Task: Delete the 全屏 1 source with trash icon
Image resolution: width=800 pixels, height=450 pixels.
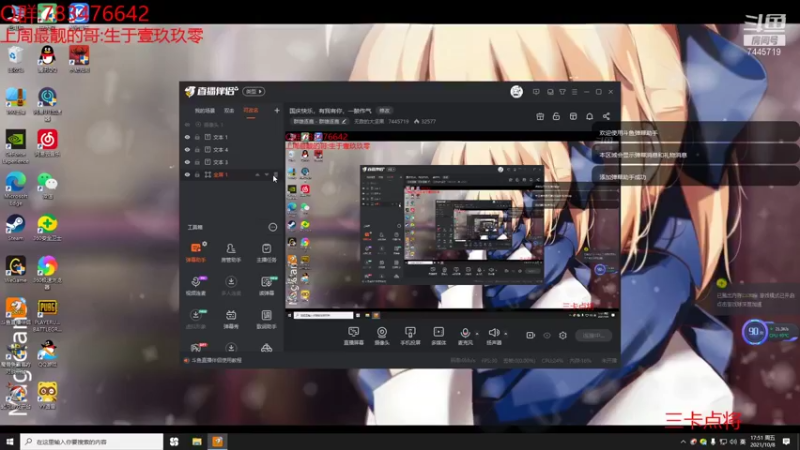Action: [x=276, y=174]
